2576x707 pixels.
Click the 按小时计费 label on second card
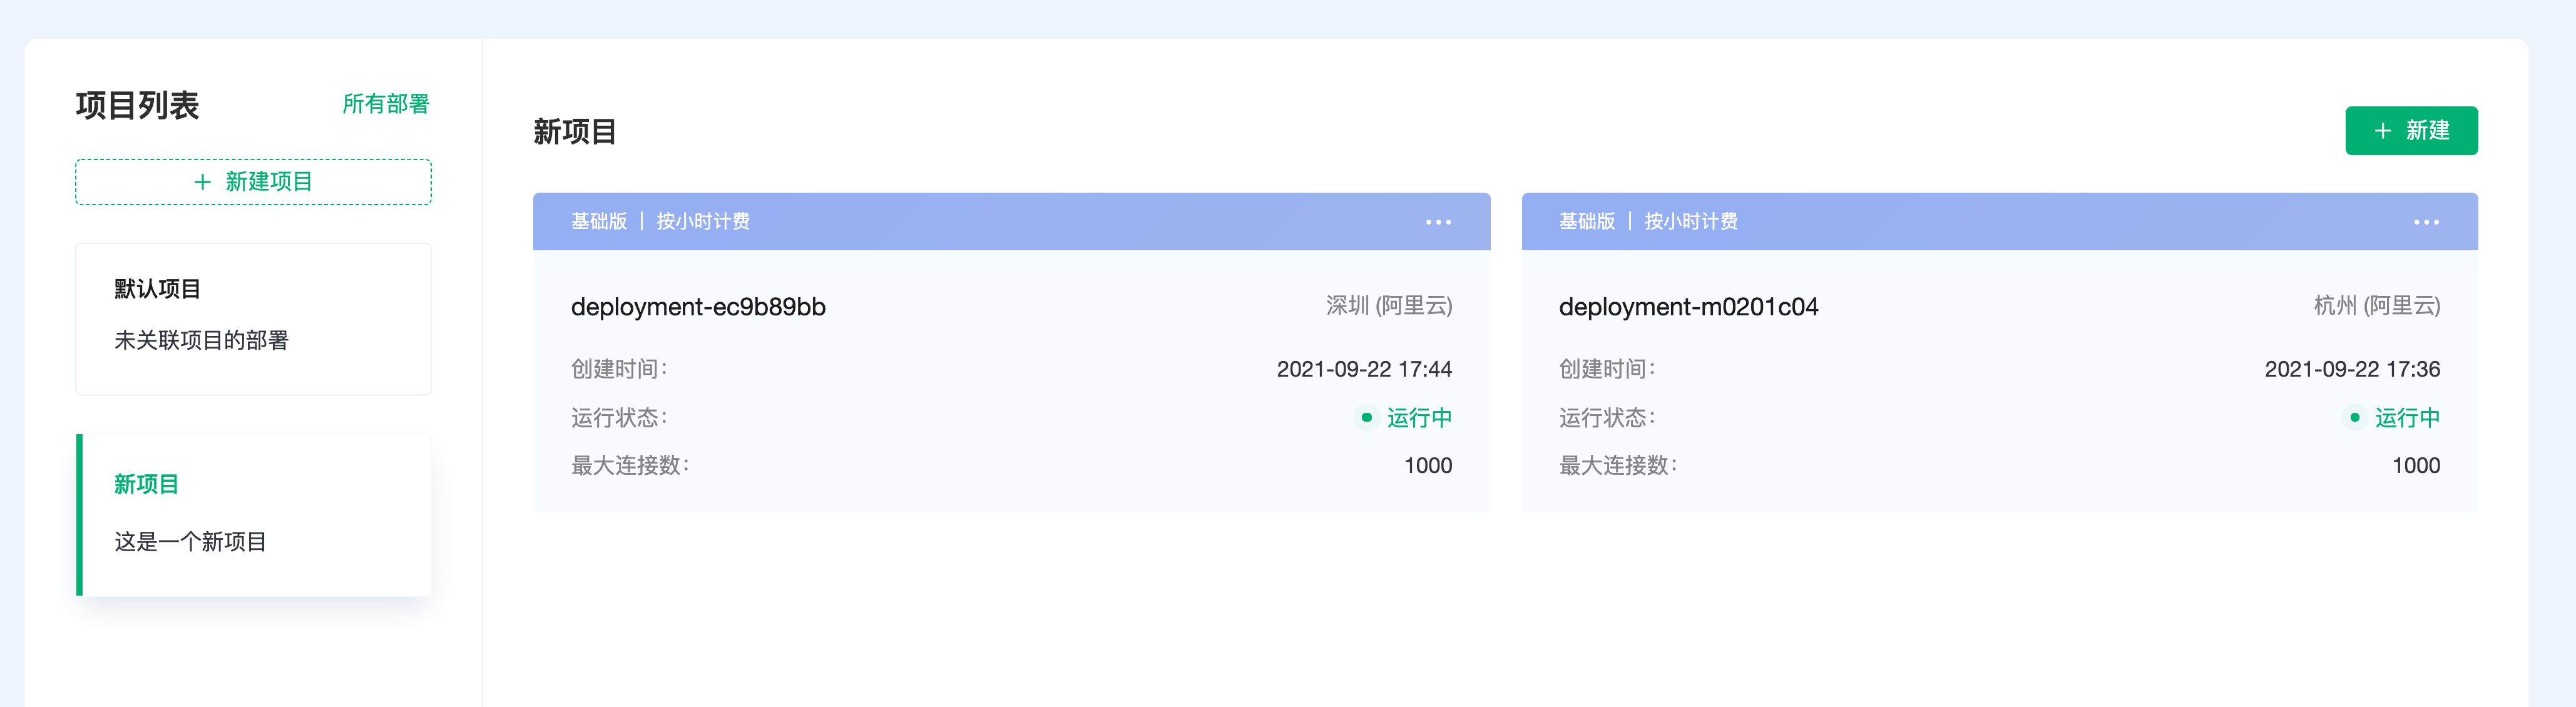pyautogui.click(x=1691, y=221)
